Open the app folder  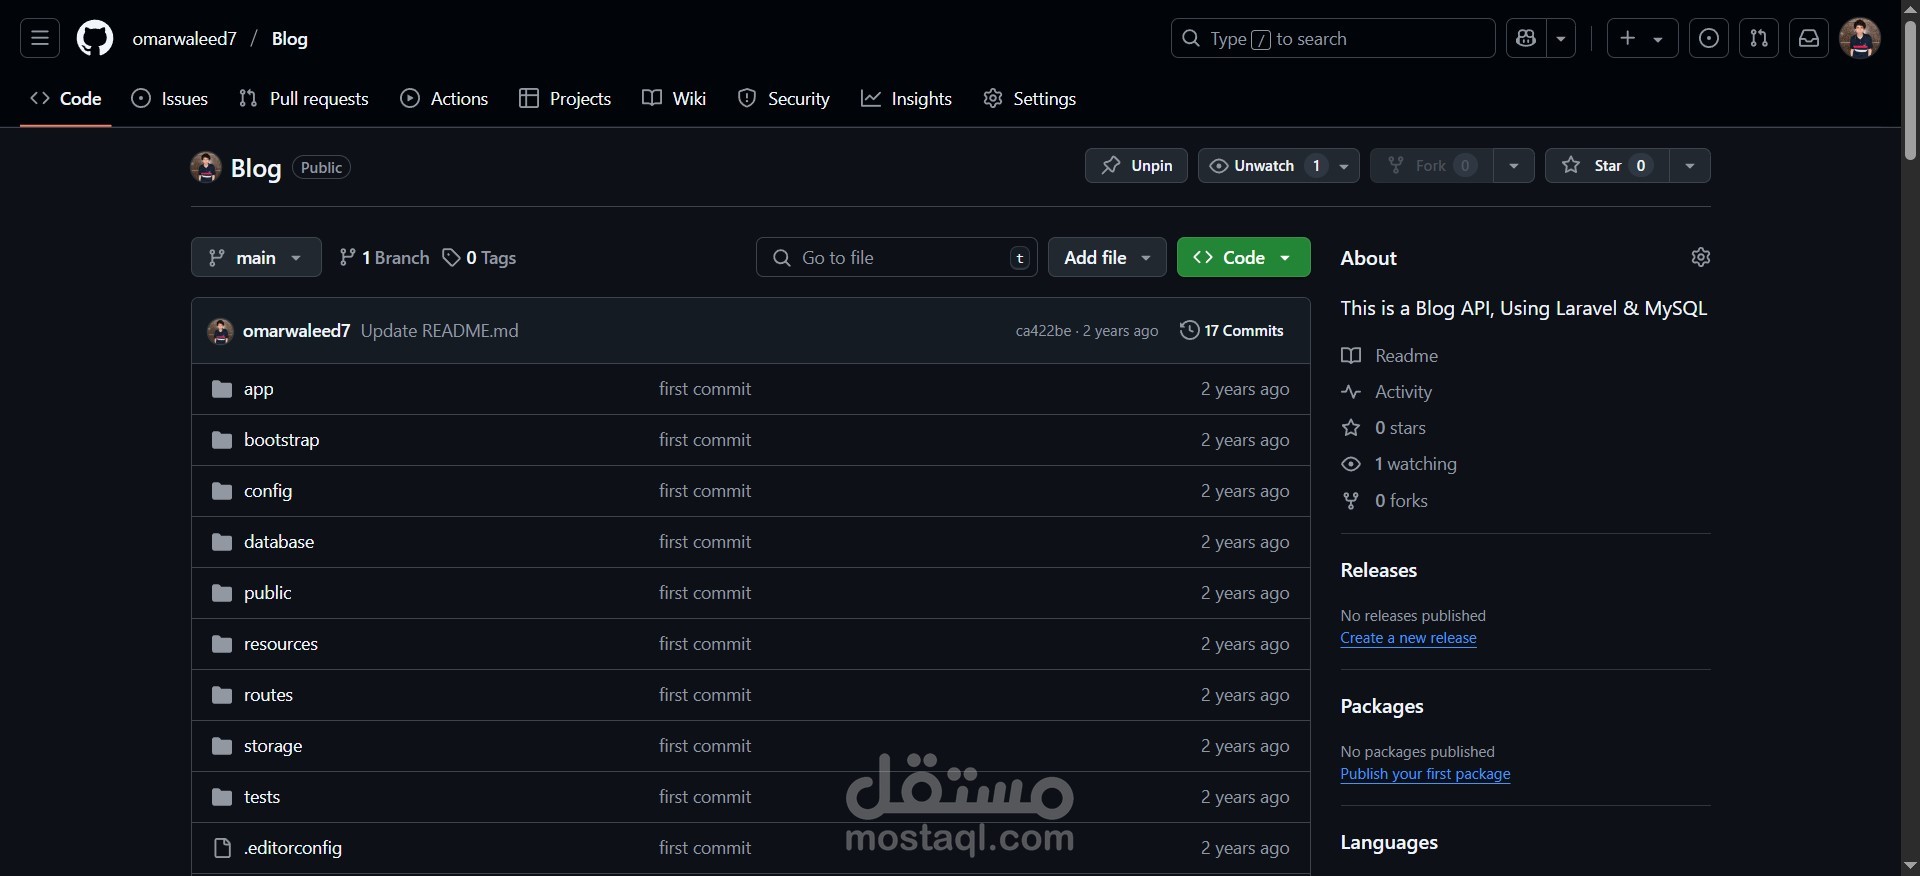pyautogui.click(x=259, y=389)
